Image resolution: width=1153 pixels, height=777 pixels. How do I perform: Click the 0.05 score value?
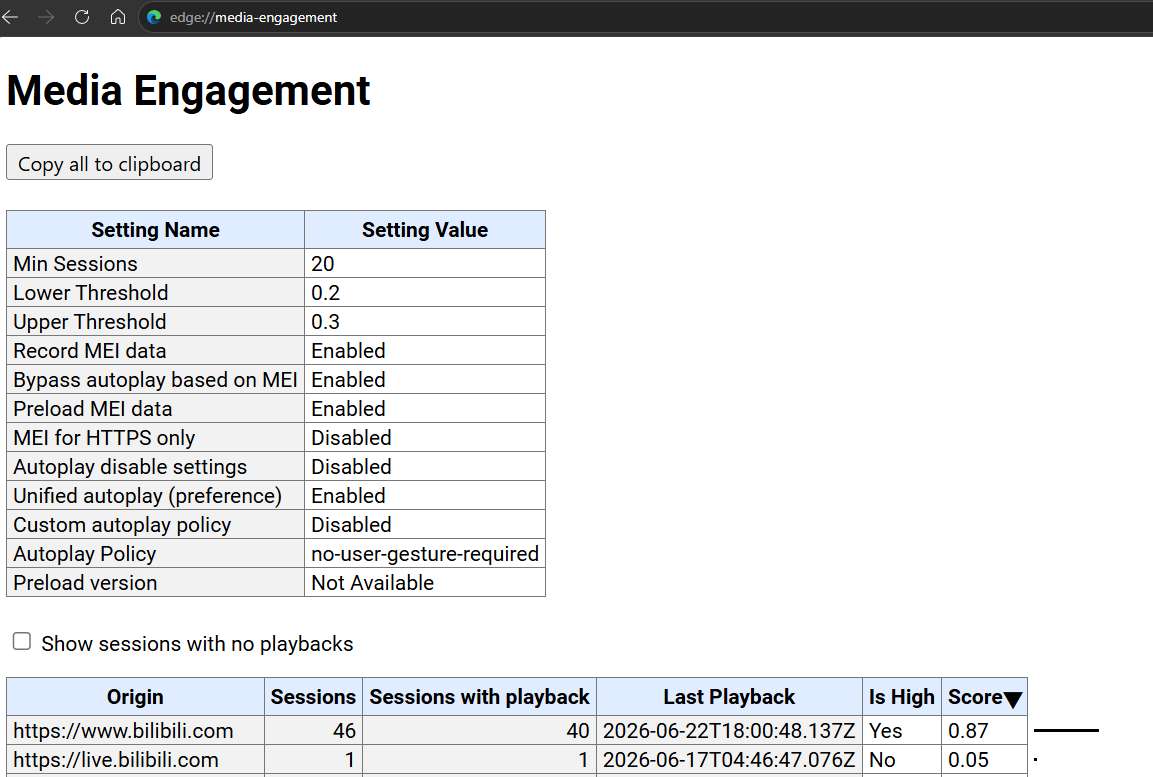point(968,759)
